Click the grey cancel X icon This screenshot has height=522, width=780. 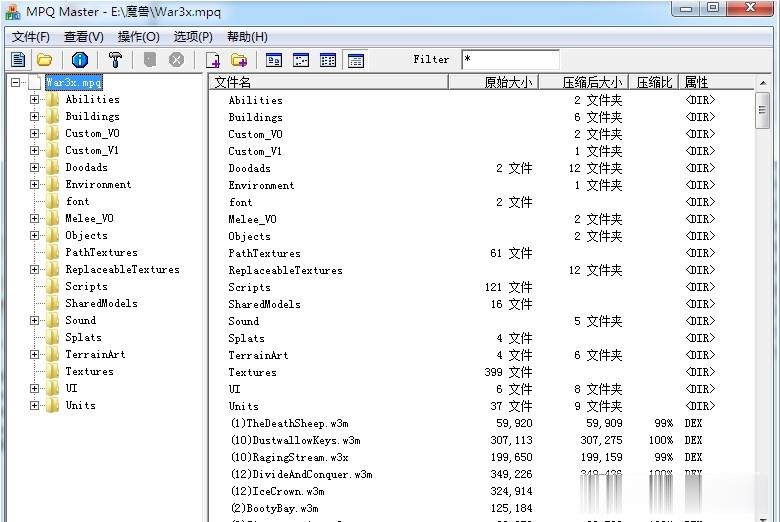pyautogui.click(x=176, y=60)
